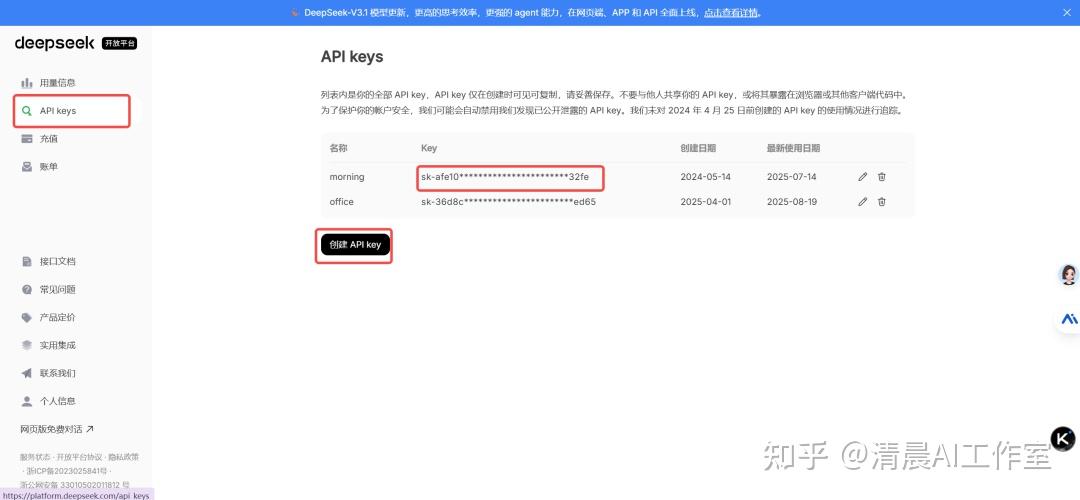This screenshot has width=1080, height=500.
Task: Open the 浙ICP备 record link
Action: tap(68, 471)
